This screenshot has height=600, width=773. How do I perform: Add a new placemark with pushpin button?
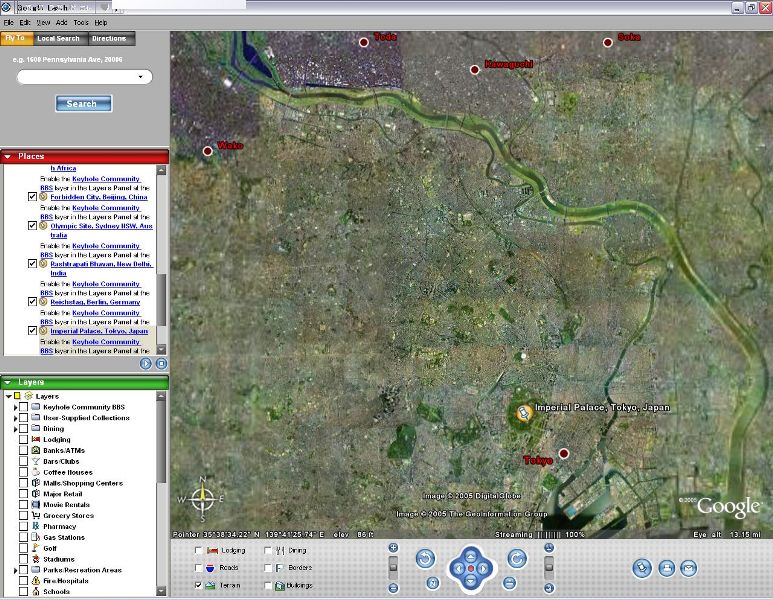click(x=642, y=568)
